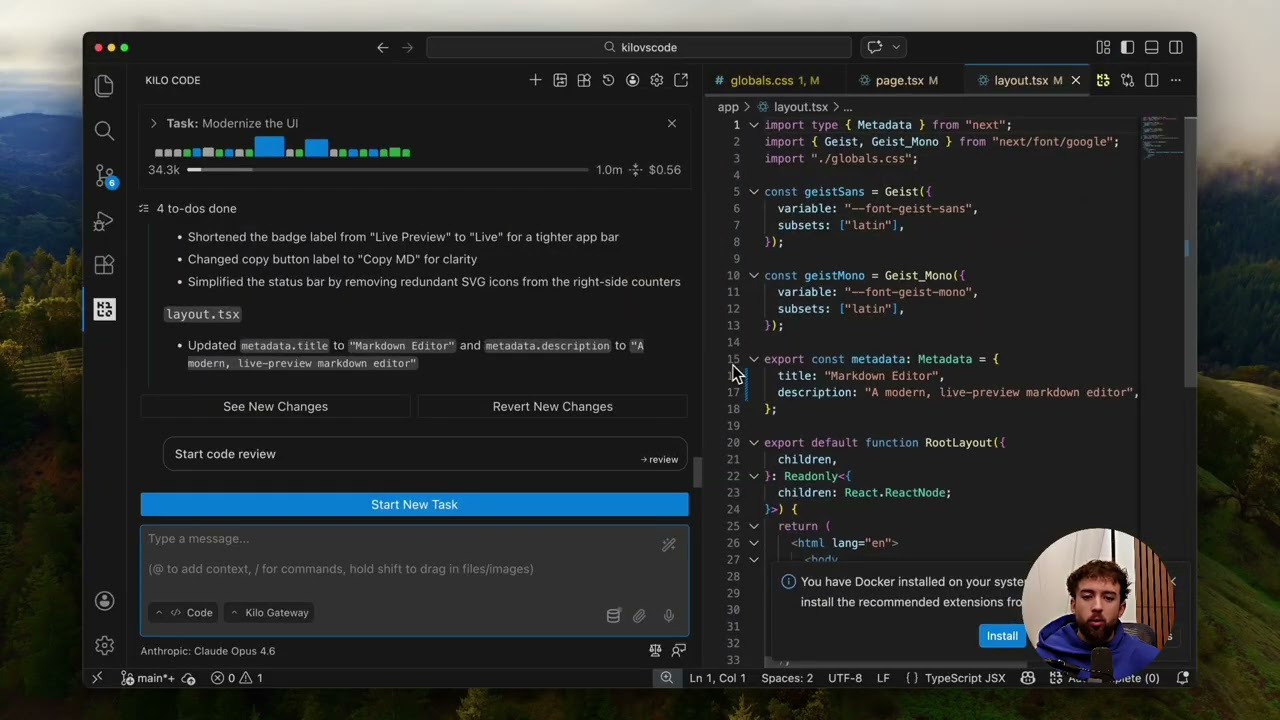
Task: Click Revert New Changes button
Action: [552, 406]
